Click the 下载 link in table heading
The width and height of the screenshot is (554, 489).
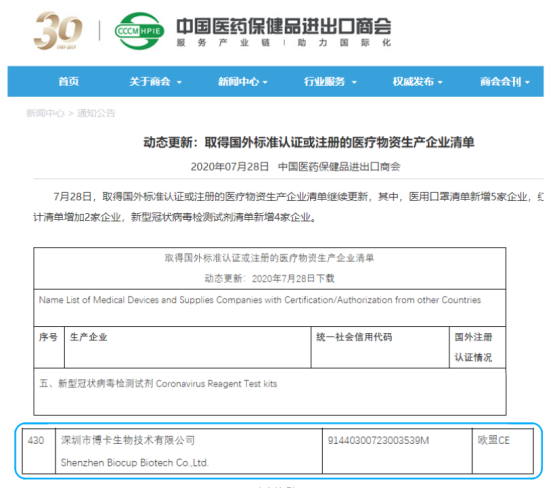(325, 278)
